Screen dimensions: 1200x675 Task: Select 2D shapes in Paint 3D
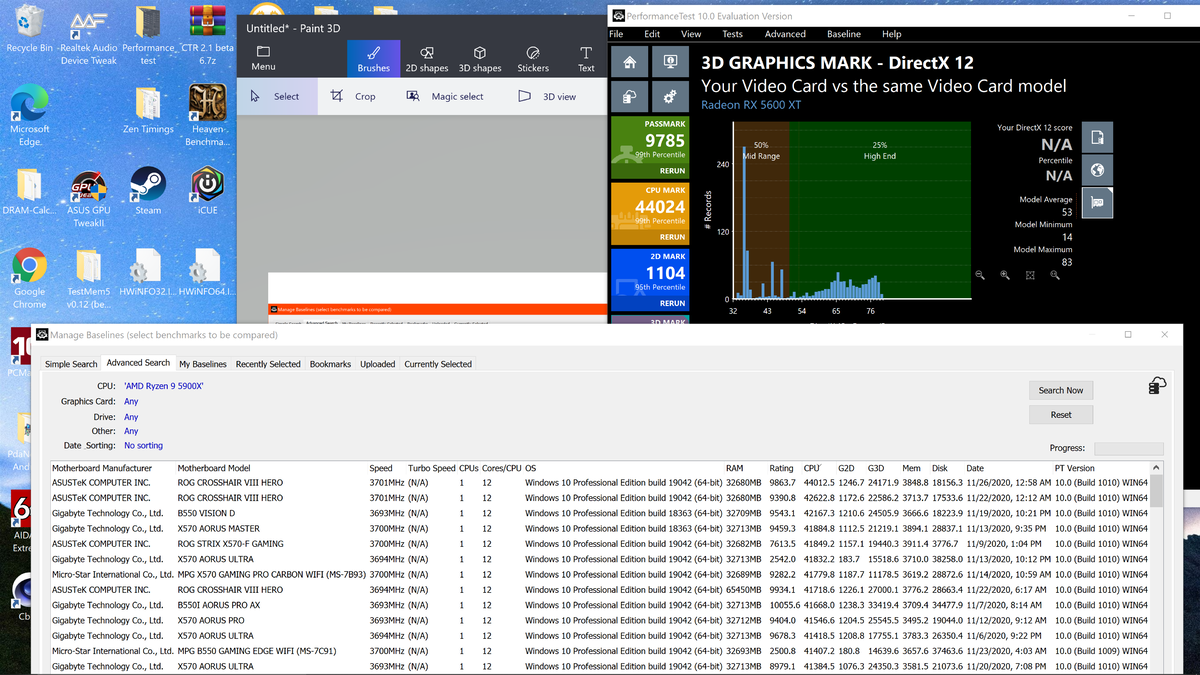pyautogui.click(x=427, y=59)
